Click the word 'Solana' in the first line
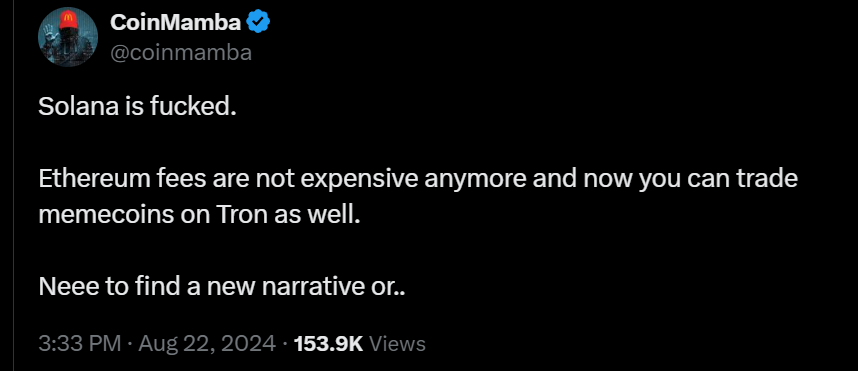Screen dimensions: 858x371 click(76, 107)
